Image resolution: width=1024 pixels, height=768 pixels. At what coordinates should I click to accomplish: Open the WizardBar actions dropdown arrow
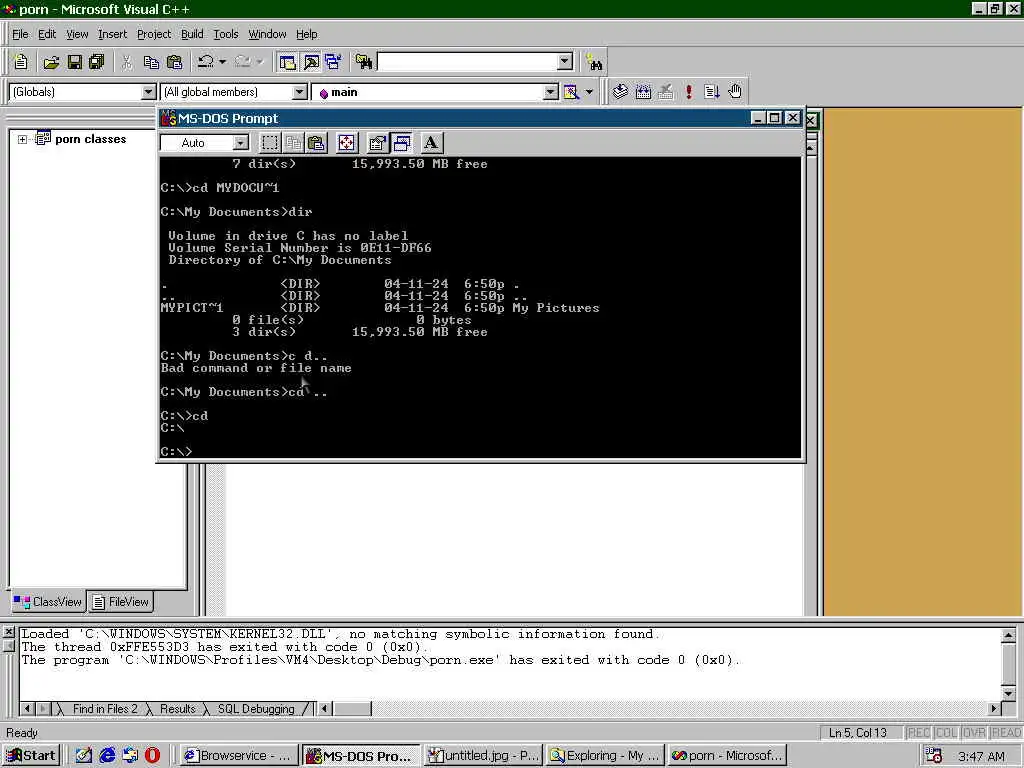(589, 92)
